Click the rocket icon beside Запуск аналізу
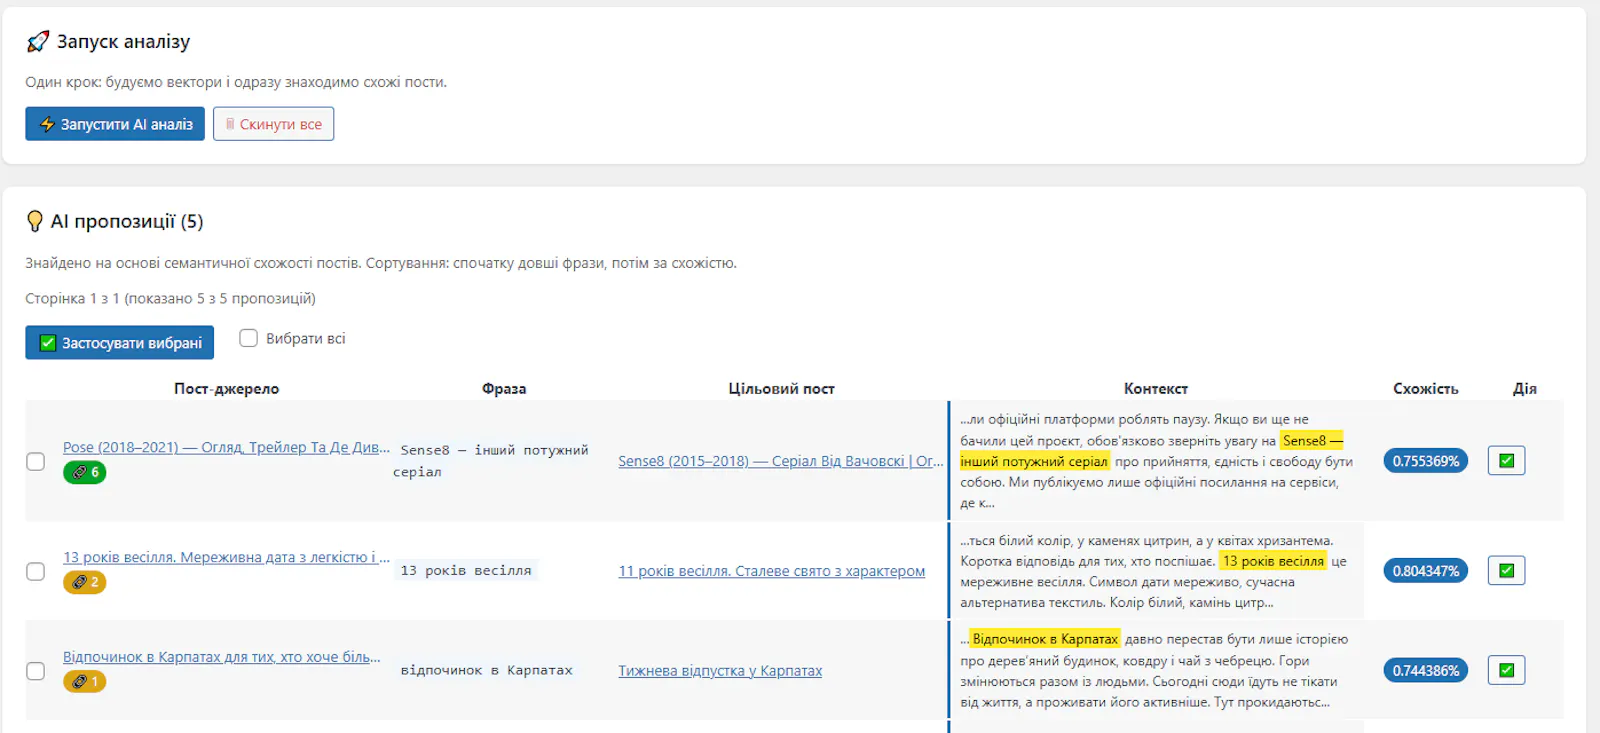Viewport: 1600px width, 733px height. tap(38, 42)
